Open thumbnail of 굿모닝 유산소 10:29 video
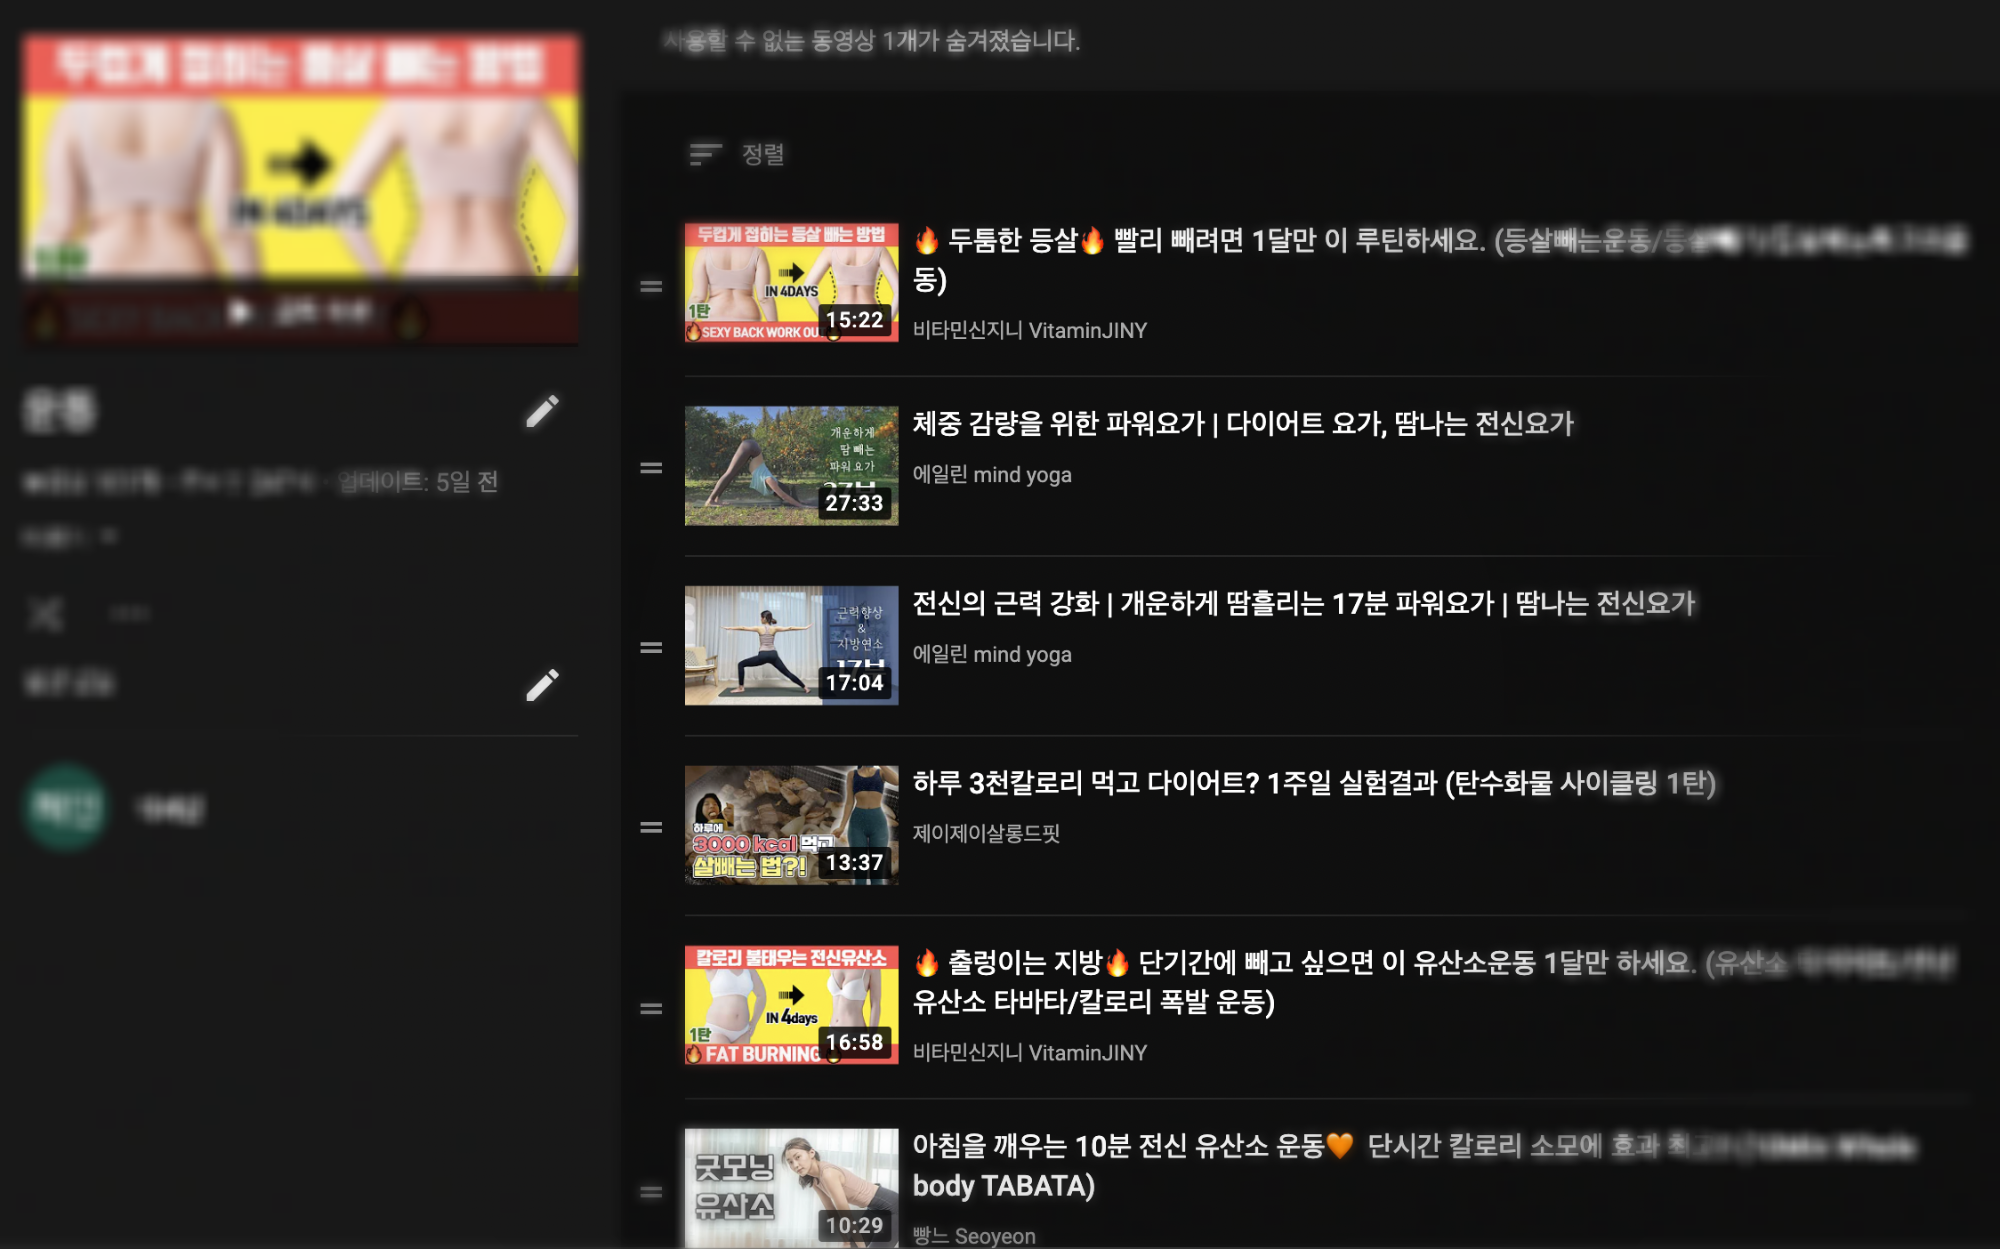Image resolution: width=2000 pixels, height=1249 pixels. (x=791, y=1188)
